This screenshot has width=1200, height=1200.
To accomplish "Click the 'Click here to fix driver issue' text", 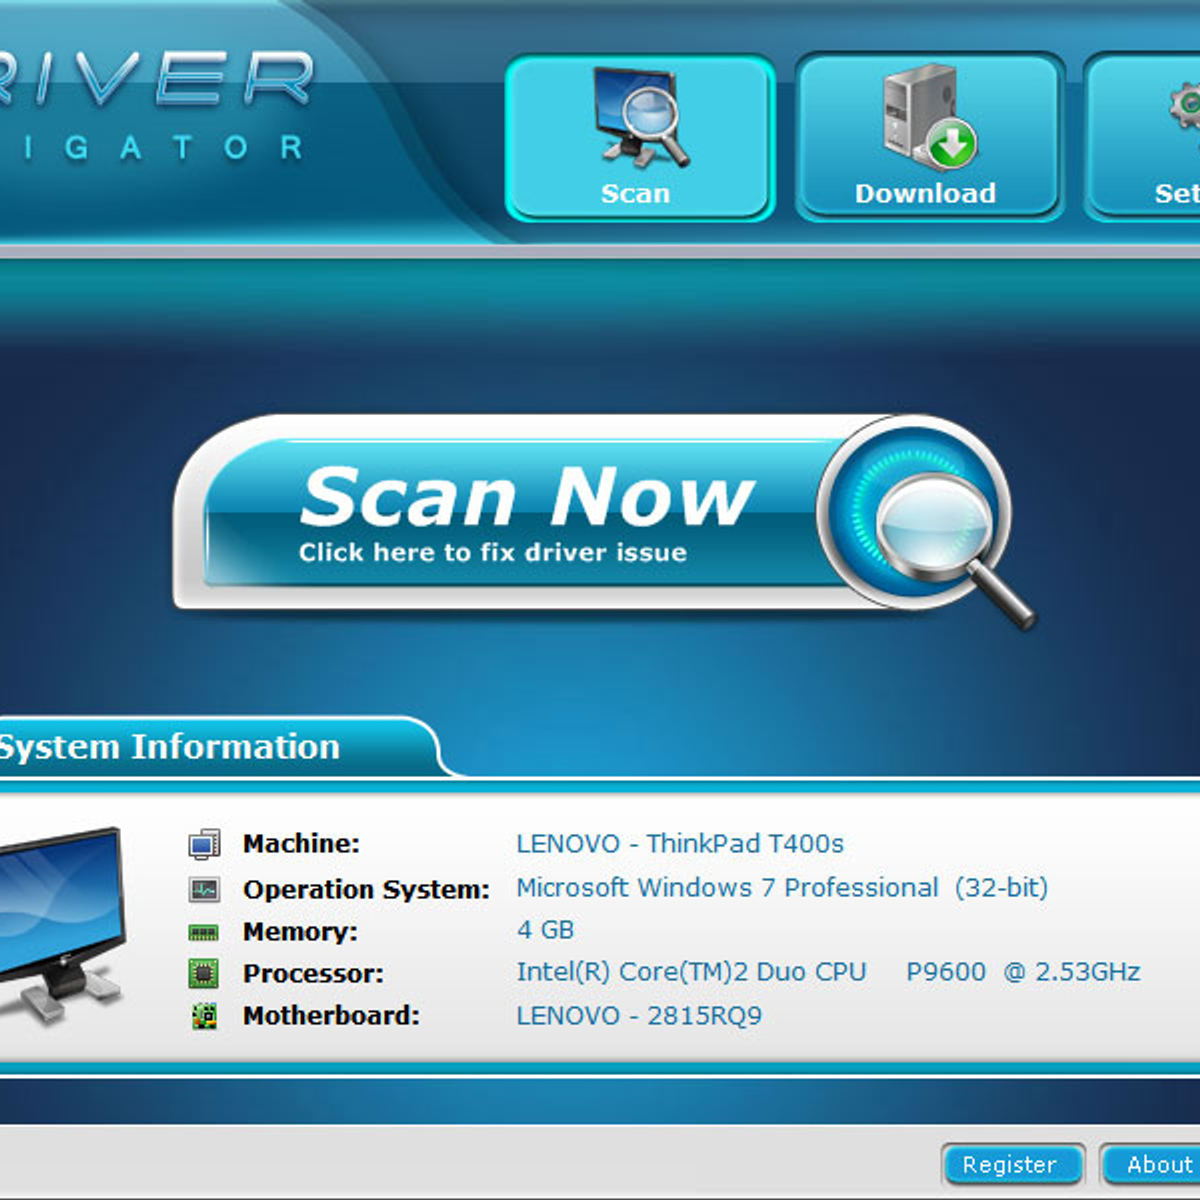I will (492, 552).
